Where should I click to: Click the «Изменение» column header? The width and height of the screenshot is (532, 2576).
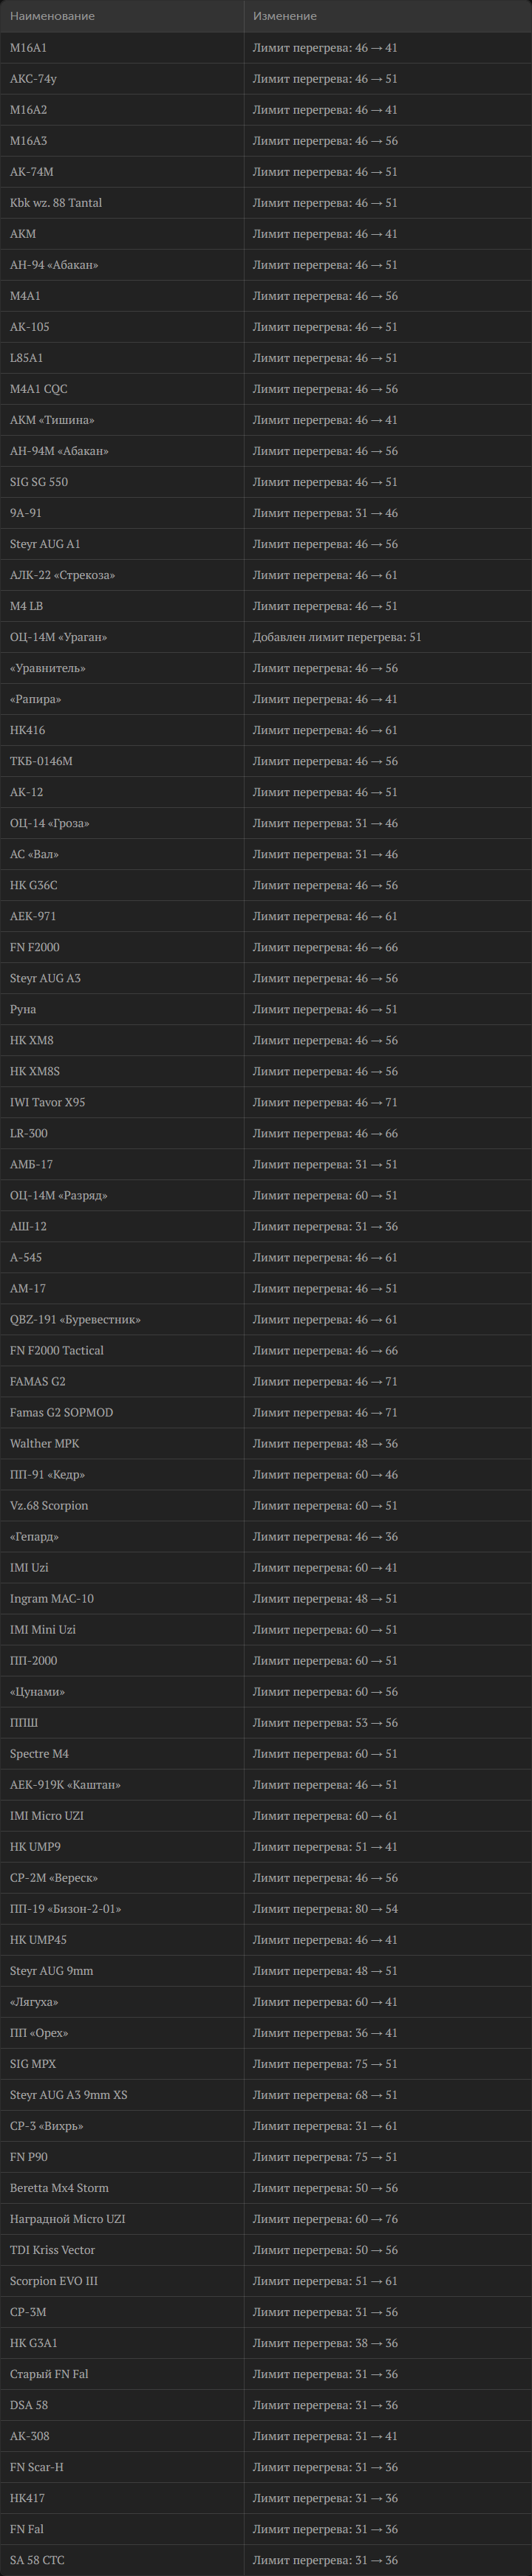click(x=285, y=16)
